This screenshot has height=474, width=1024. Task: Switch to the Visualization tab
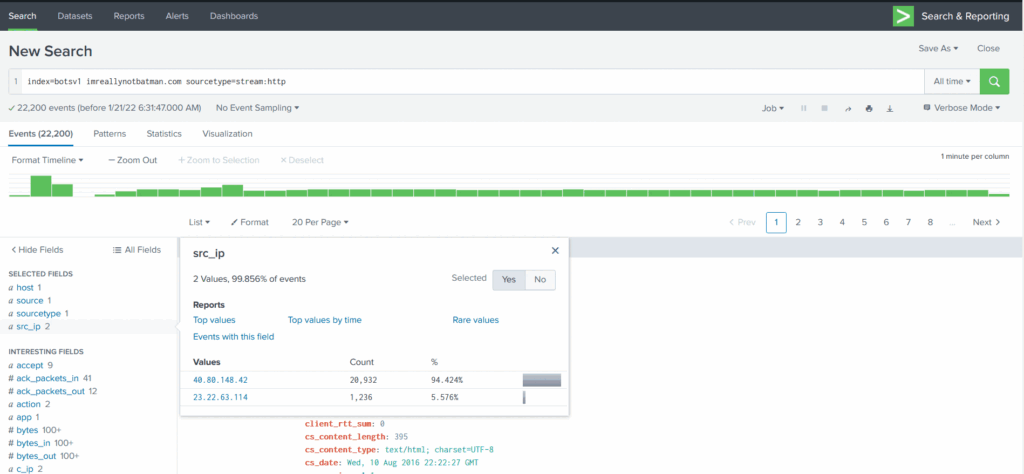[227, 133]
